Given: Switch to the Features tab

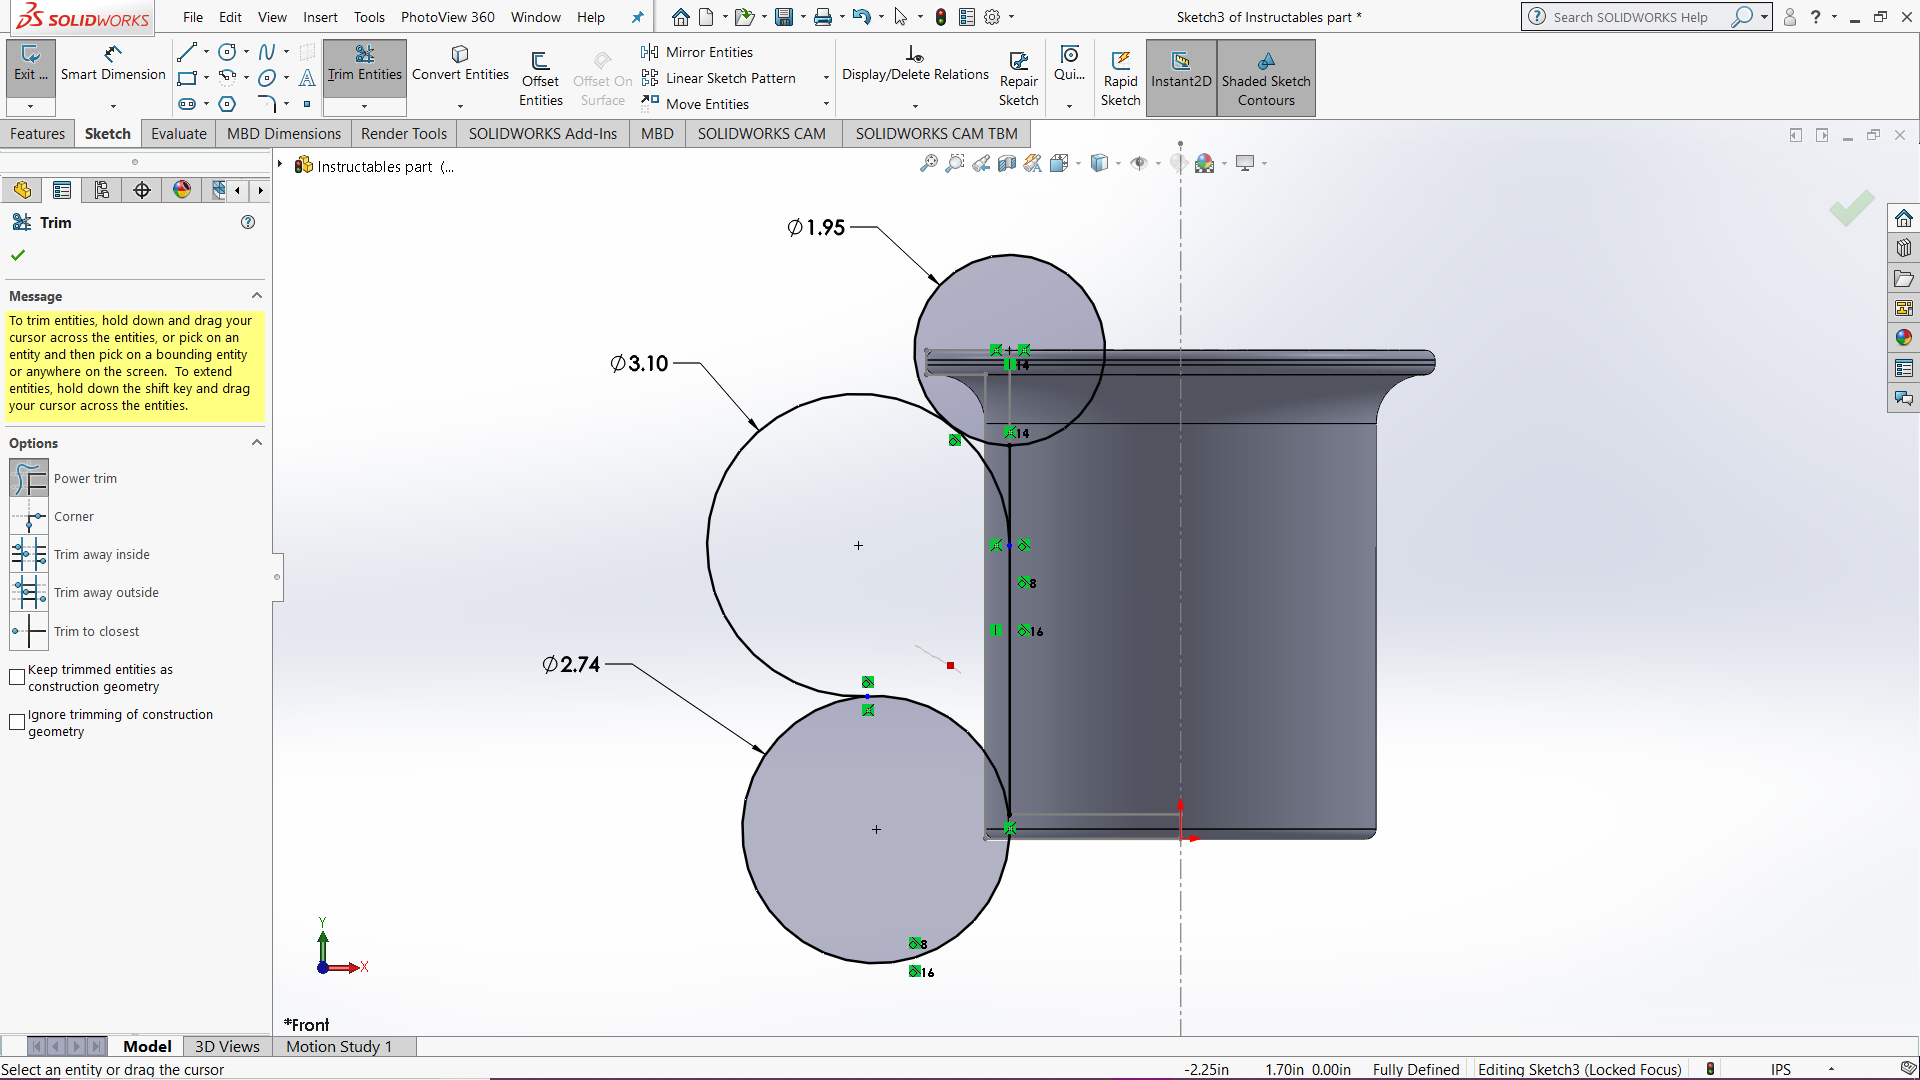Looking at the screenshot, I should click(x=38, y=133).
